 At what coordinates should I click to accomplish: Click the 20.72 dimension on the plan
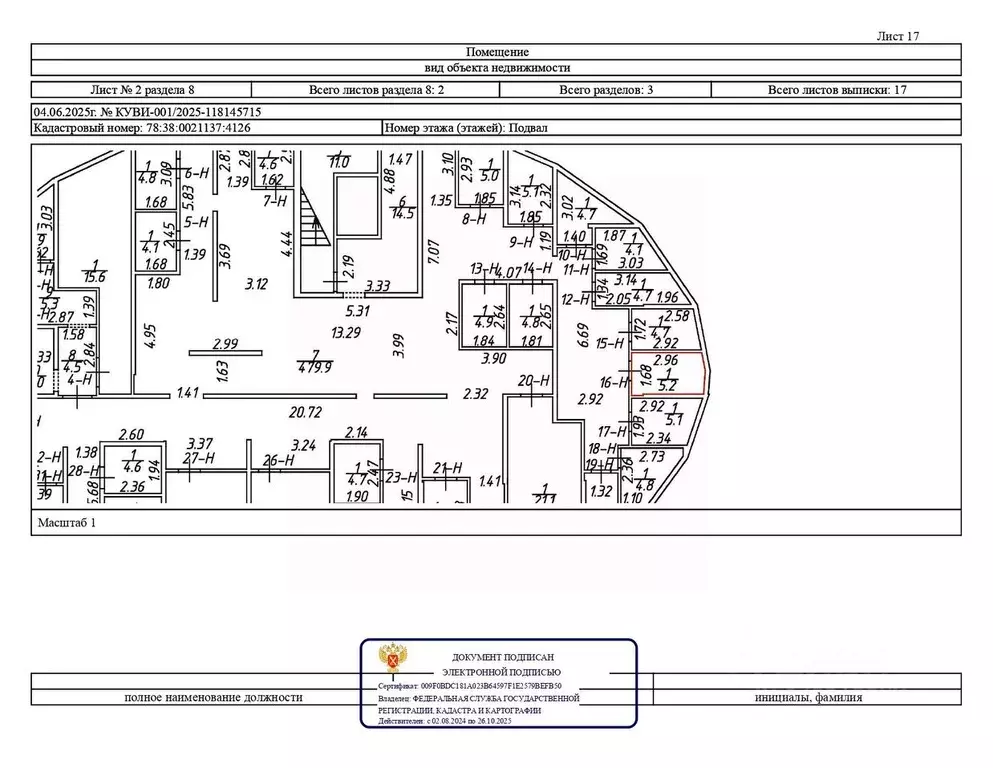pos(305,412)
